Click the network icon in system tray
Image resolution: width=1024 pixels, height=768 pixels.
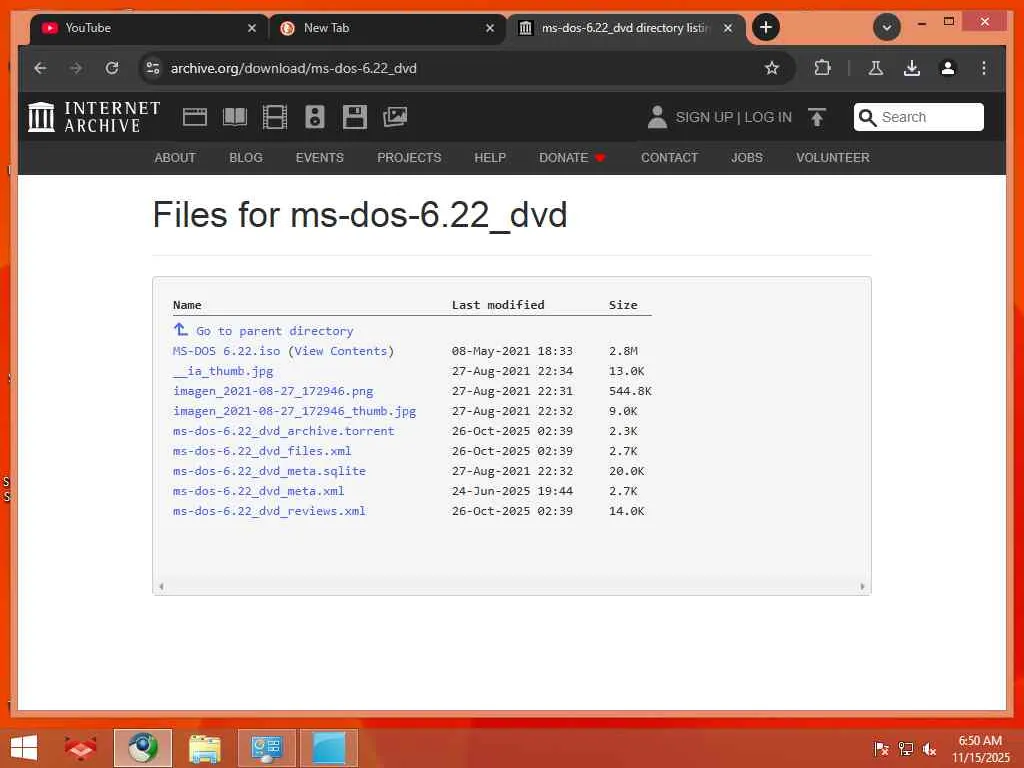click(x=905, y=749)
